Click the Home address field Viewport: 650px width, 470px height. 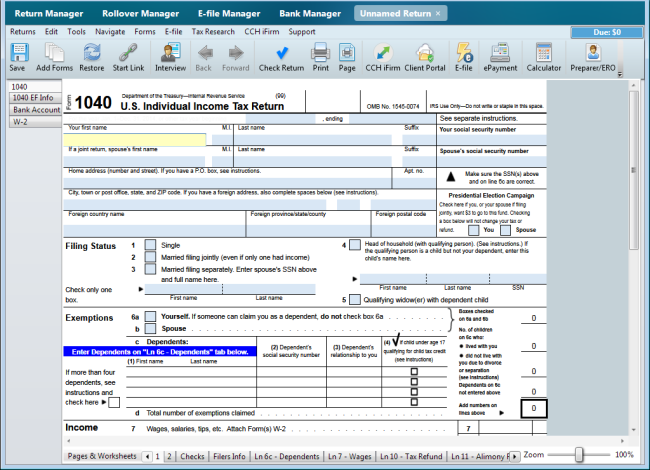click(227, 183)
